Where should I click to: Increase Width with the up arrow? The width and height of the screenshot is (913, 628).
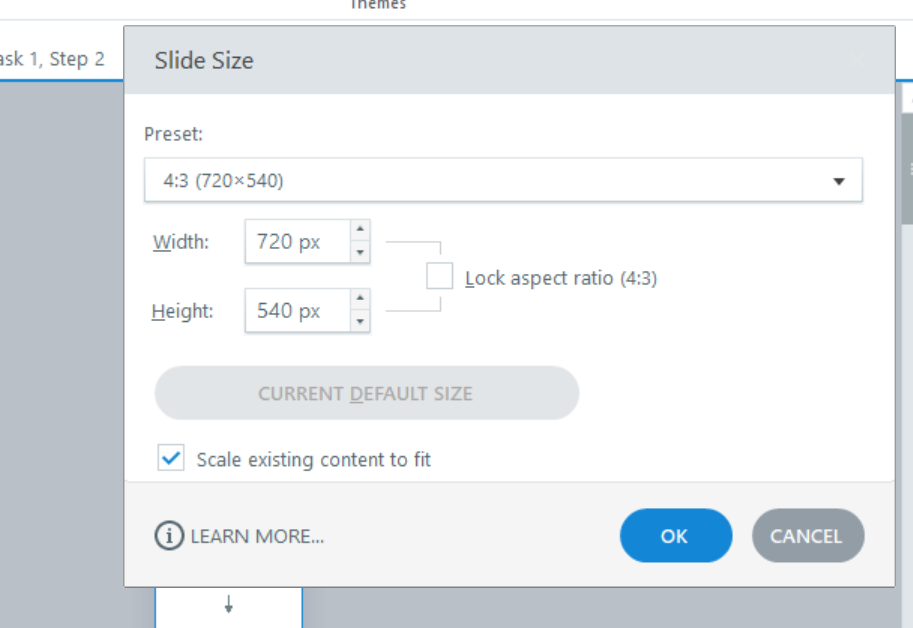click(360, 230)
